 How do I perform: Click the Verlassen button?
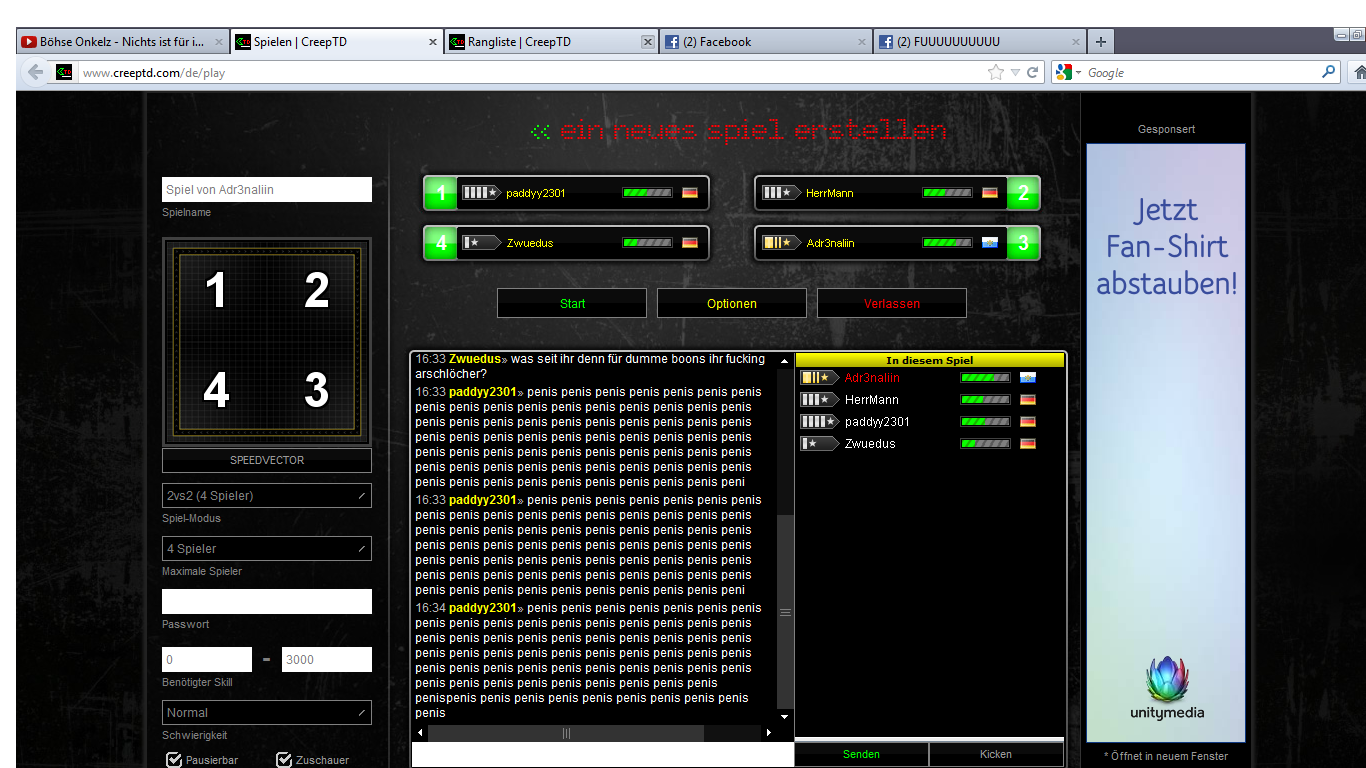(892, 304)
